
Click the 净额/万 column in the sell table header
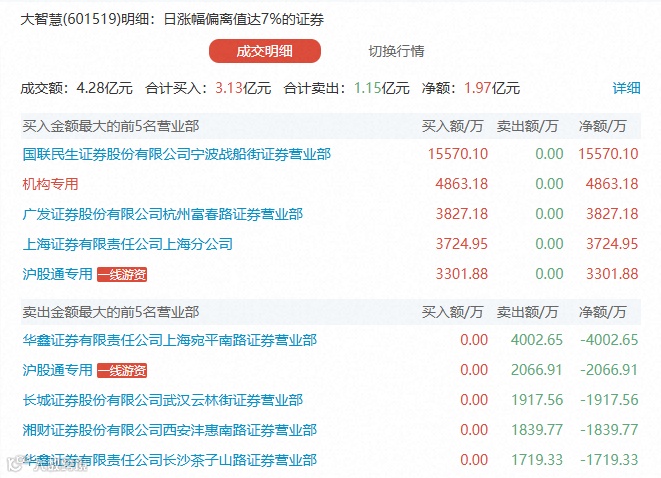click(602, 312)
